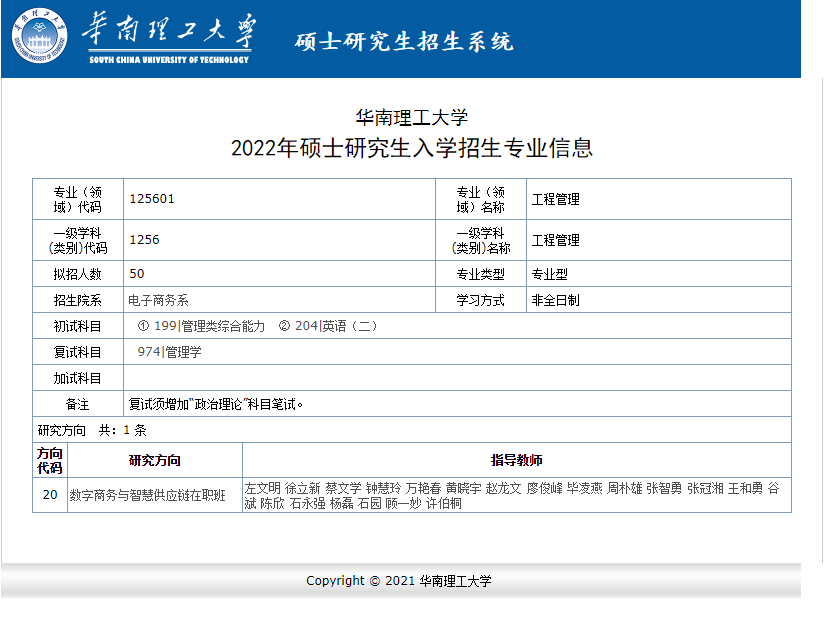Click the direction code 20
The width and height of the screenshot is (832, 621).
coord(50,495)
